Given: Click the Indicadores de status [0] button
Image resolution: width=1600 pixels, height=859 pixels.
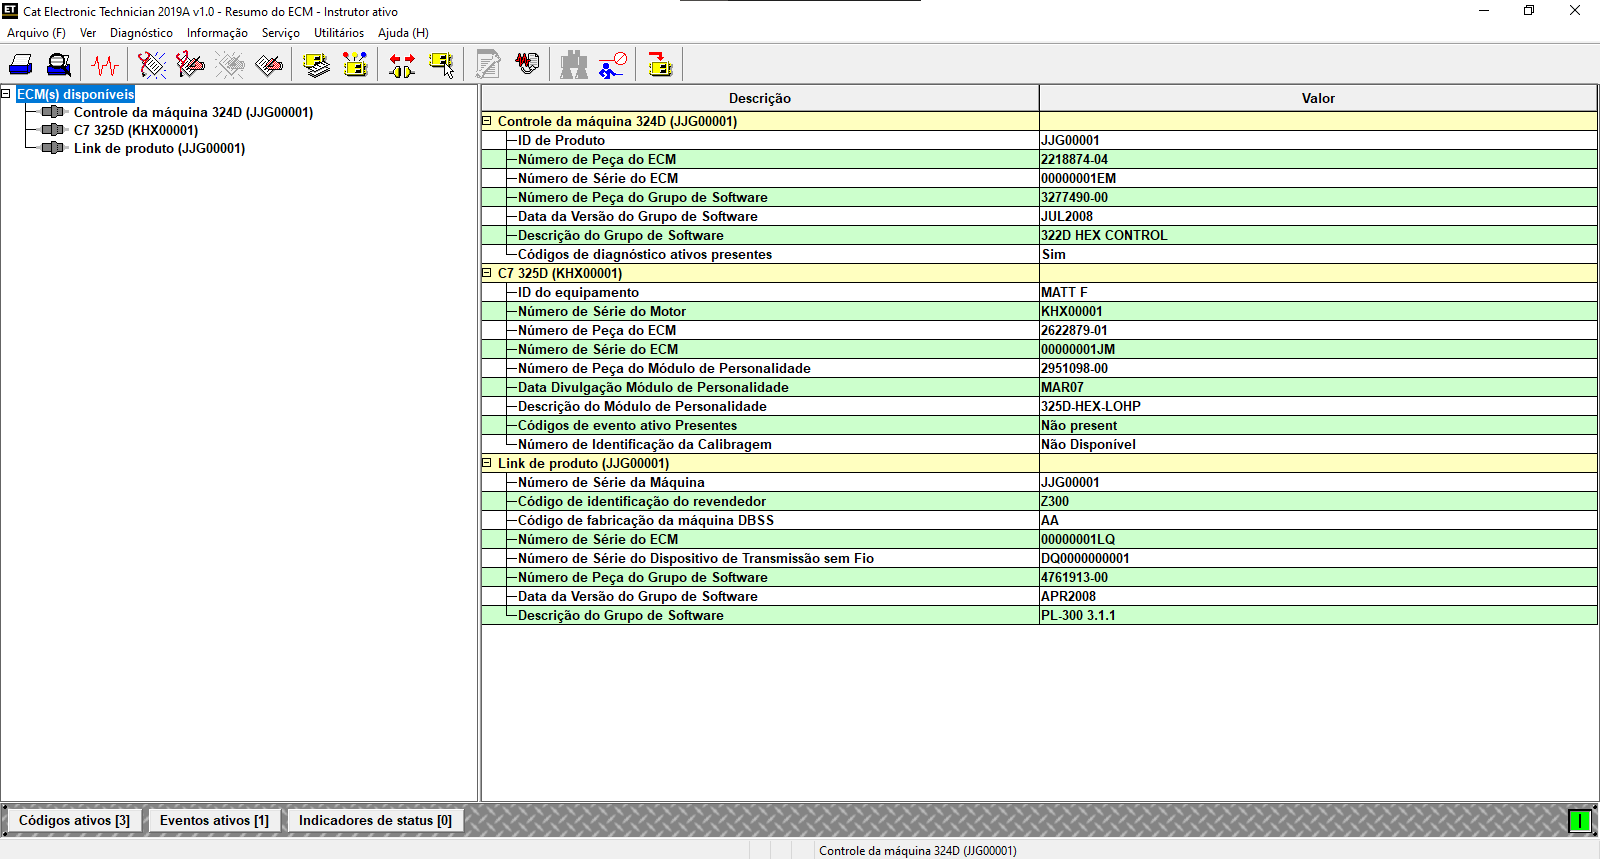Looking at the screenshot, I should pyautogui.click(x=375, y=820).
